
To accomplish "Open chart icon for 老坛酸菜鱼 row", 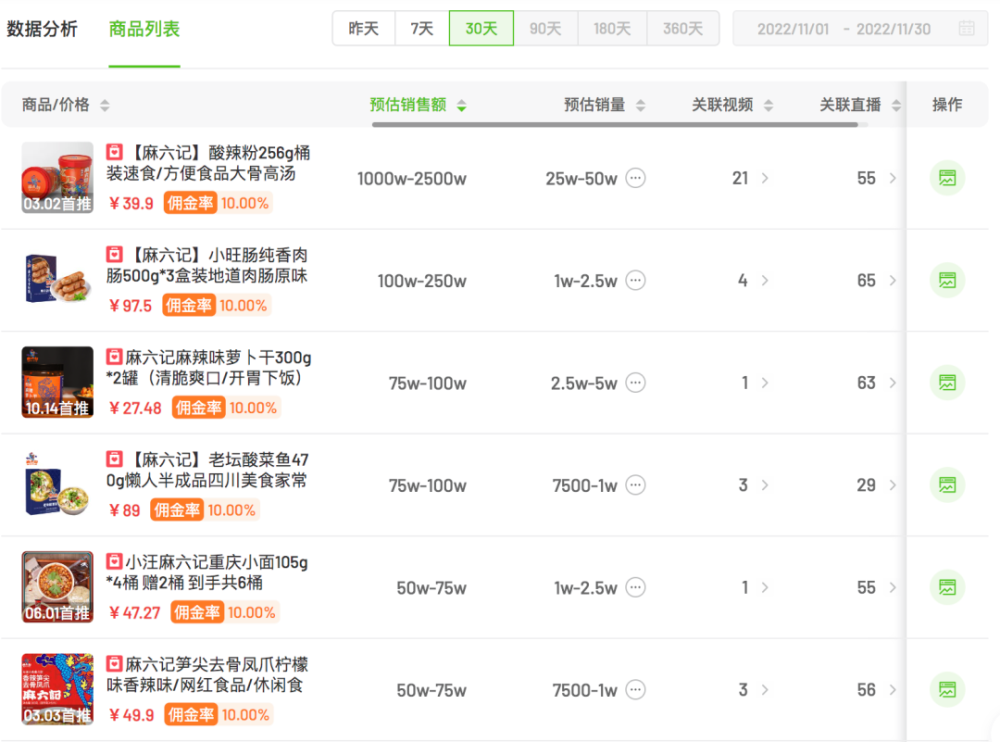I will click(946, 485).
